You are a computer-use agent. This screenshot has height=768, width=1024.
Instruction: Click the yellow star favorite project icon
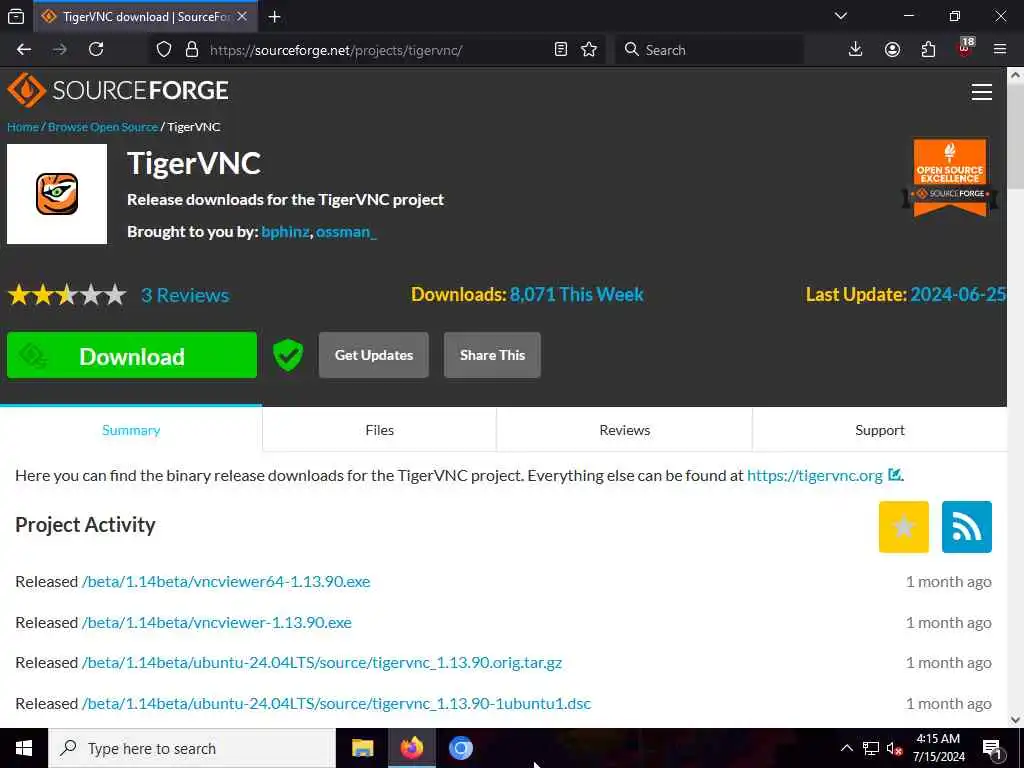904,527
